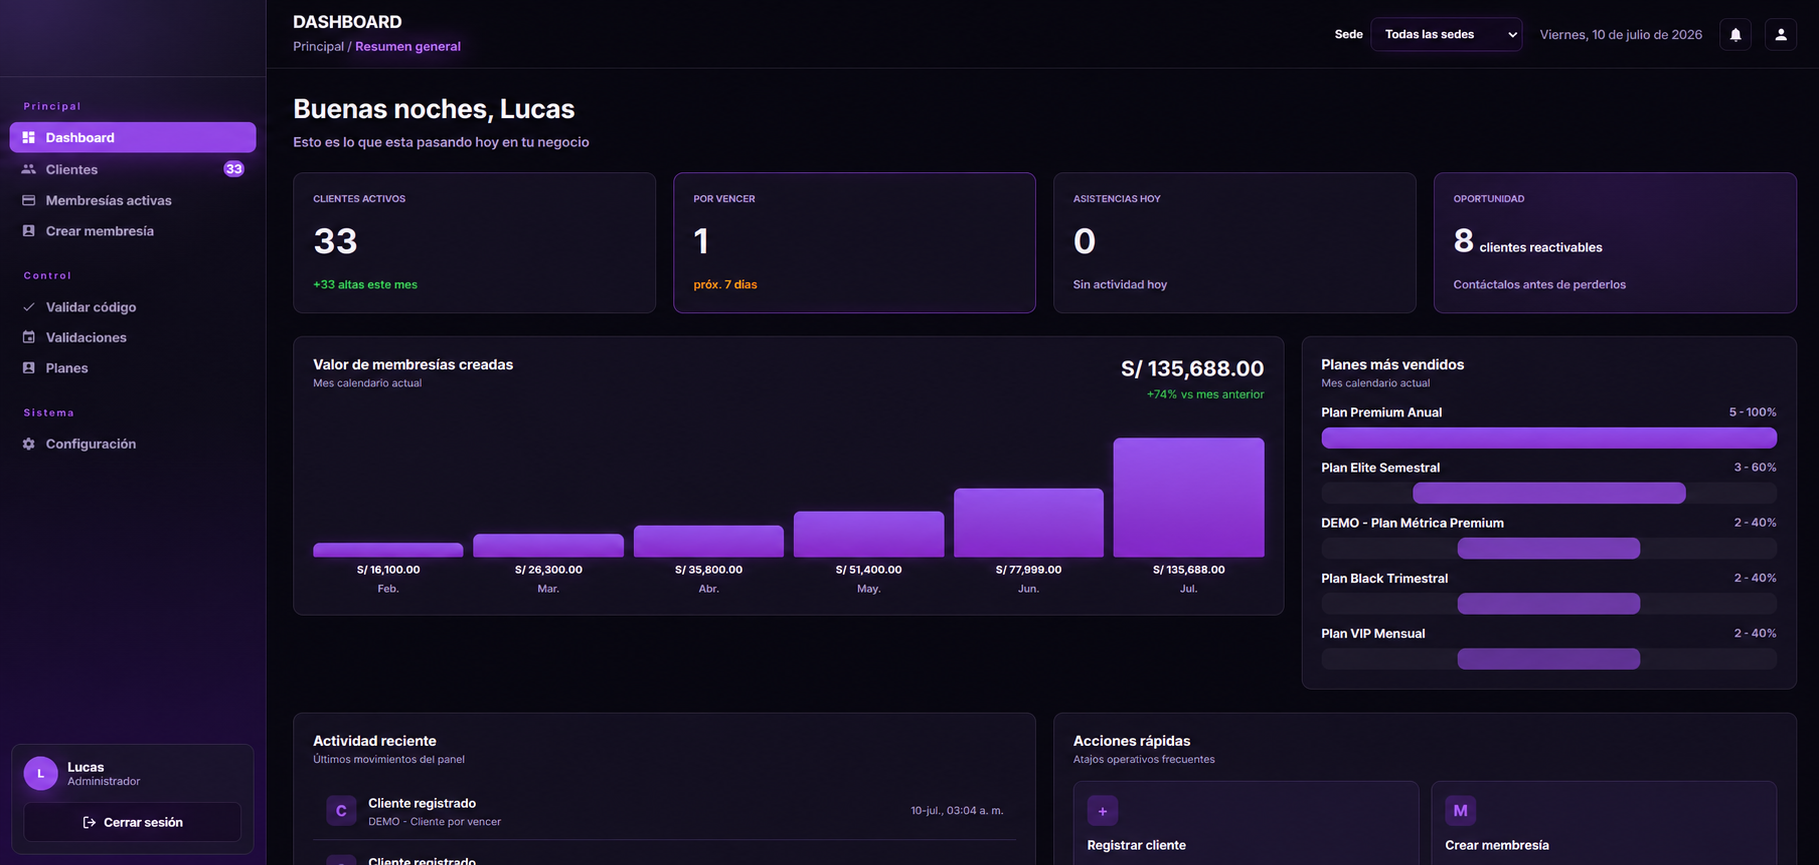Select the Jul. bar in the chart
The image size is (1819, 865).
pos(1188,497)
